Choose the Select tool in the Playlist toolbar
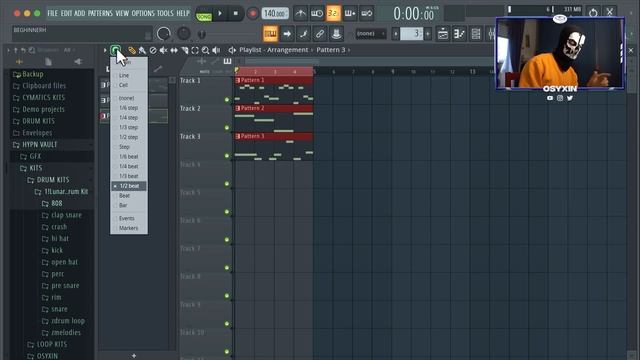 click(x=195, y=50)
